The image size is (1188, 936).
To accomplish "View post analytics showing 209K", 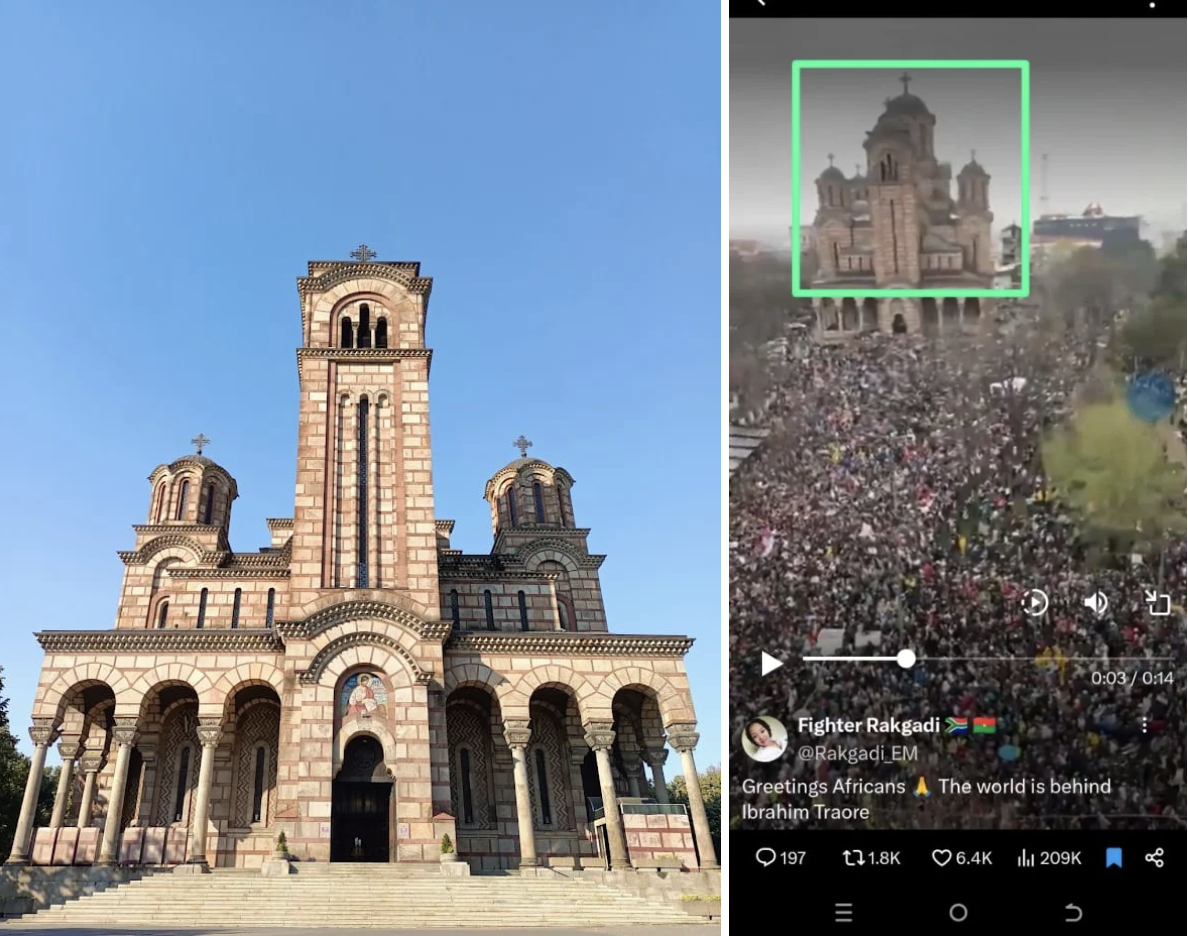I will pos(1049,858).
